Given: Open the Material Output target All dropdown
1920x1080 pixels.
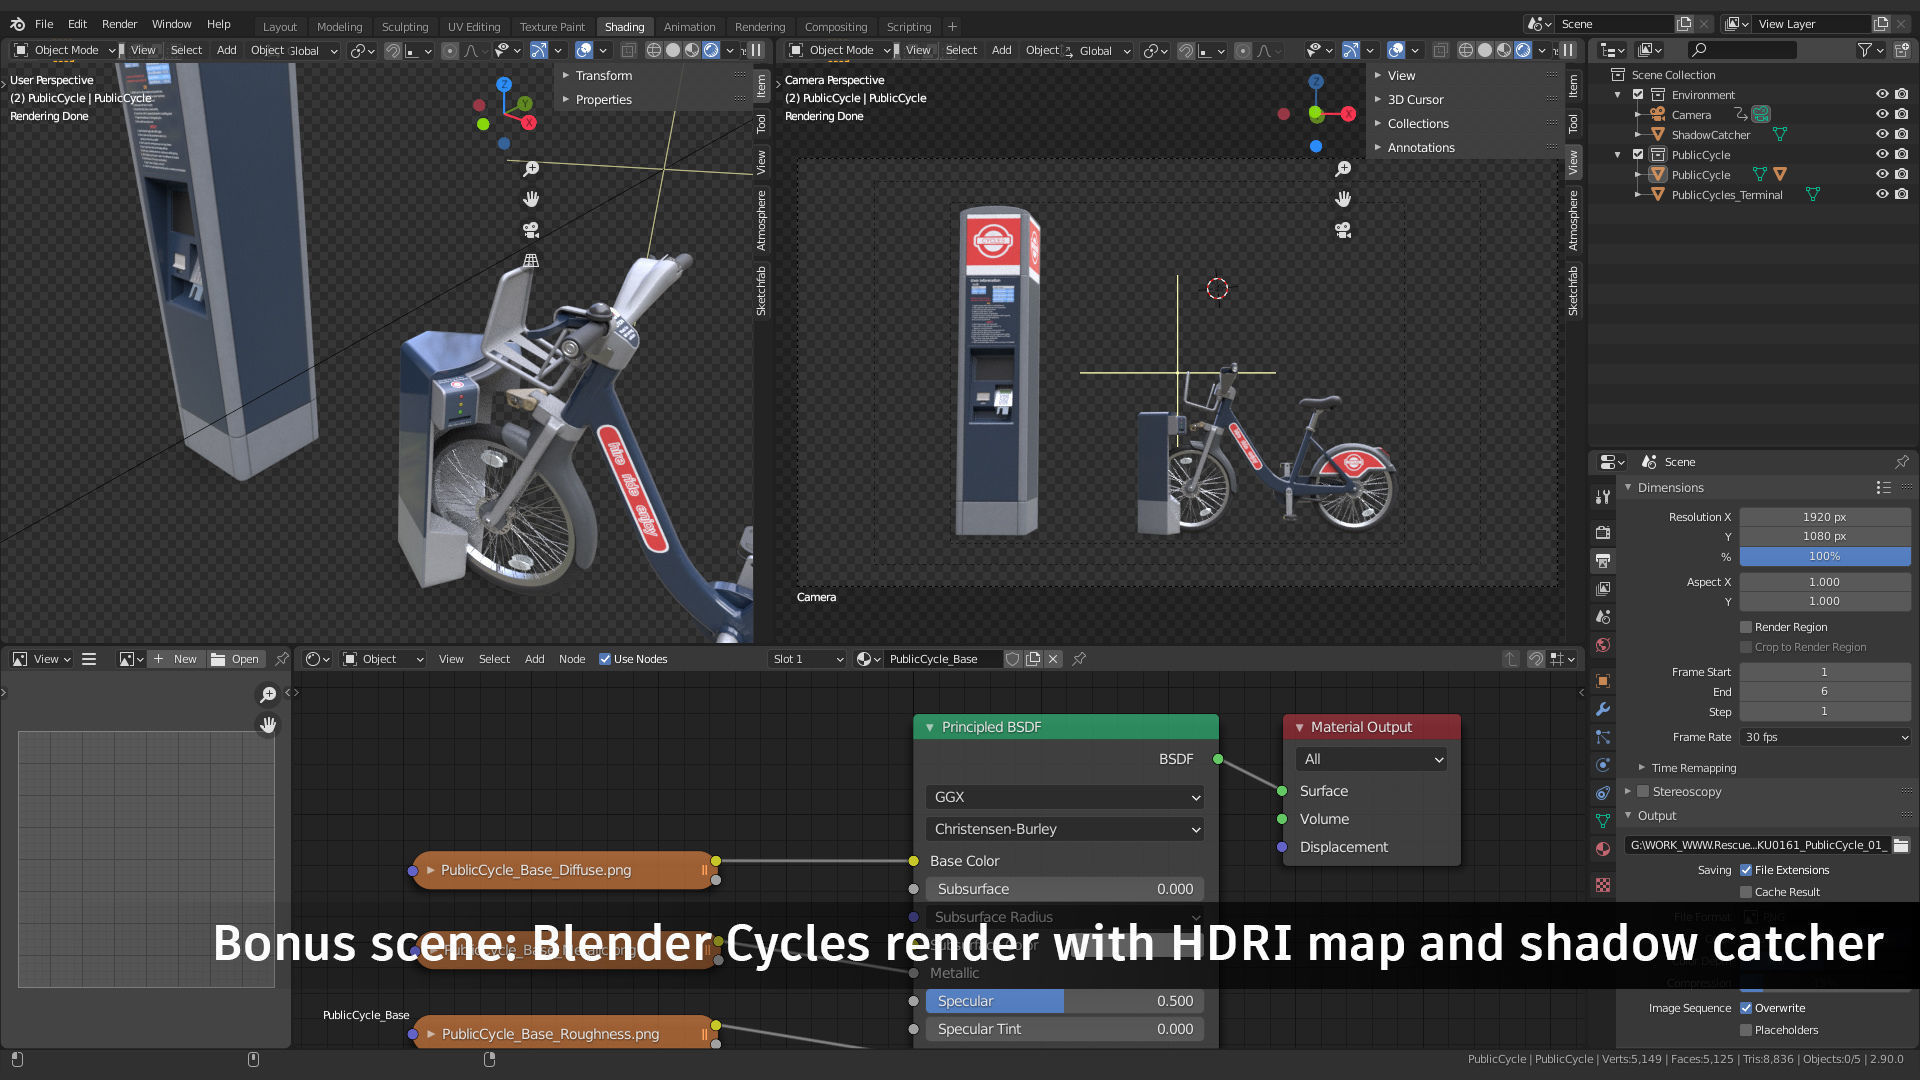Looking at the screenshot, I should pos(1371,759).
